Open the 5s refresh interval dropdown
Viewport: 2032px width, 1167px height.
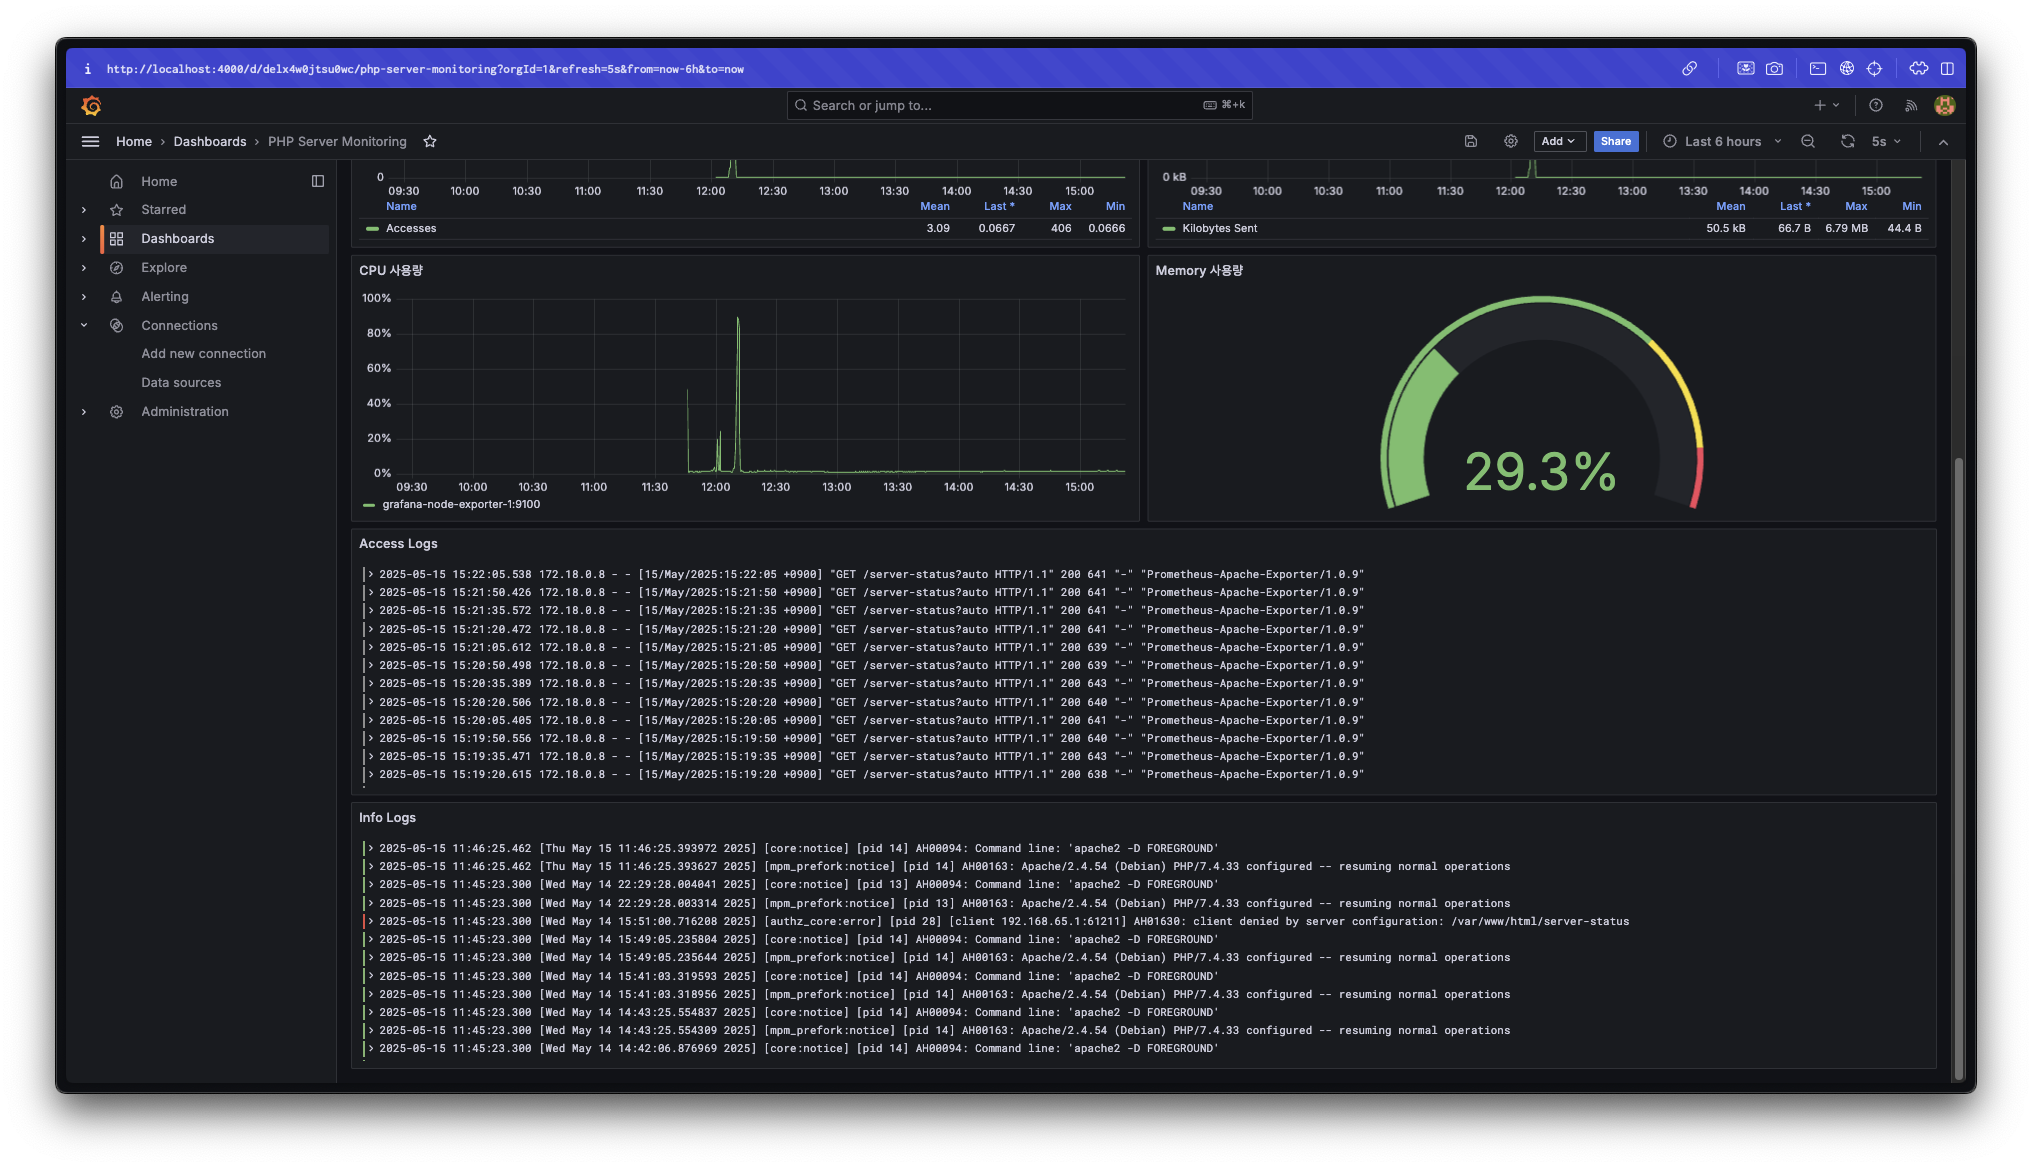tap(1886, 142)
